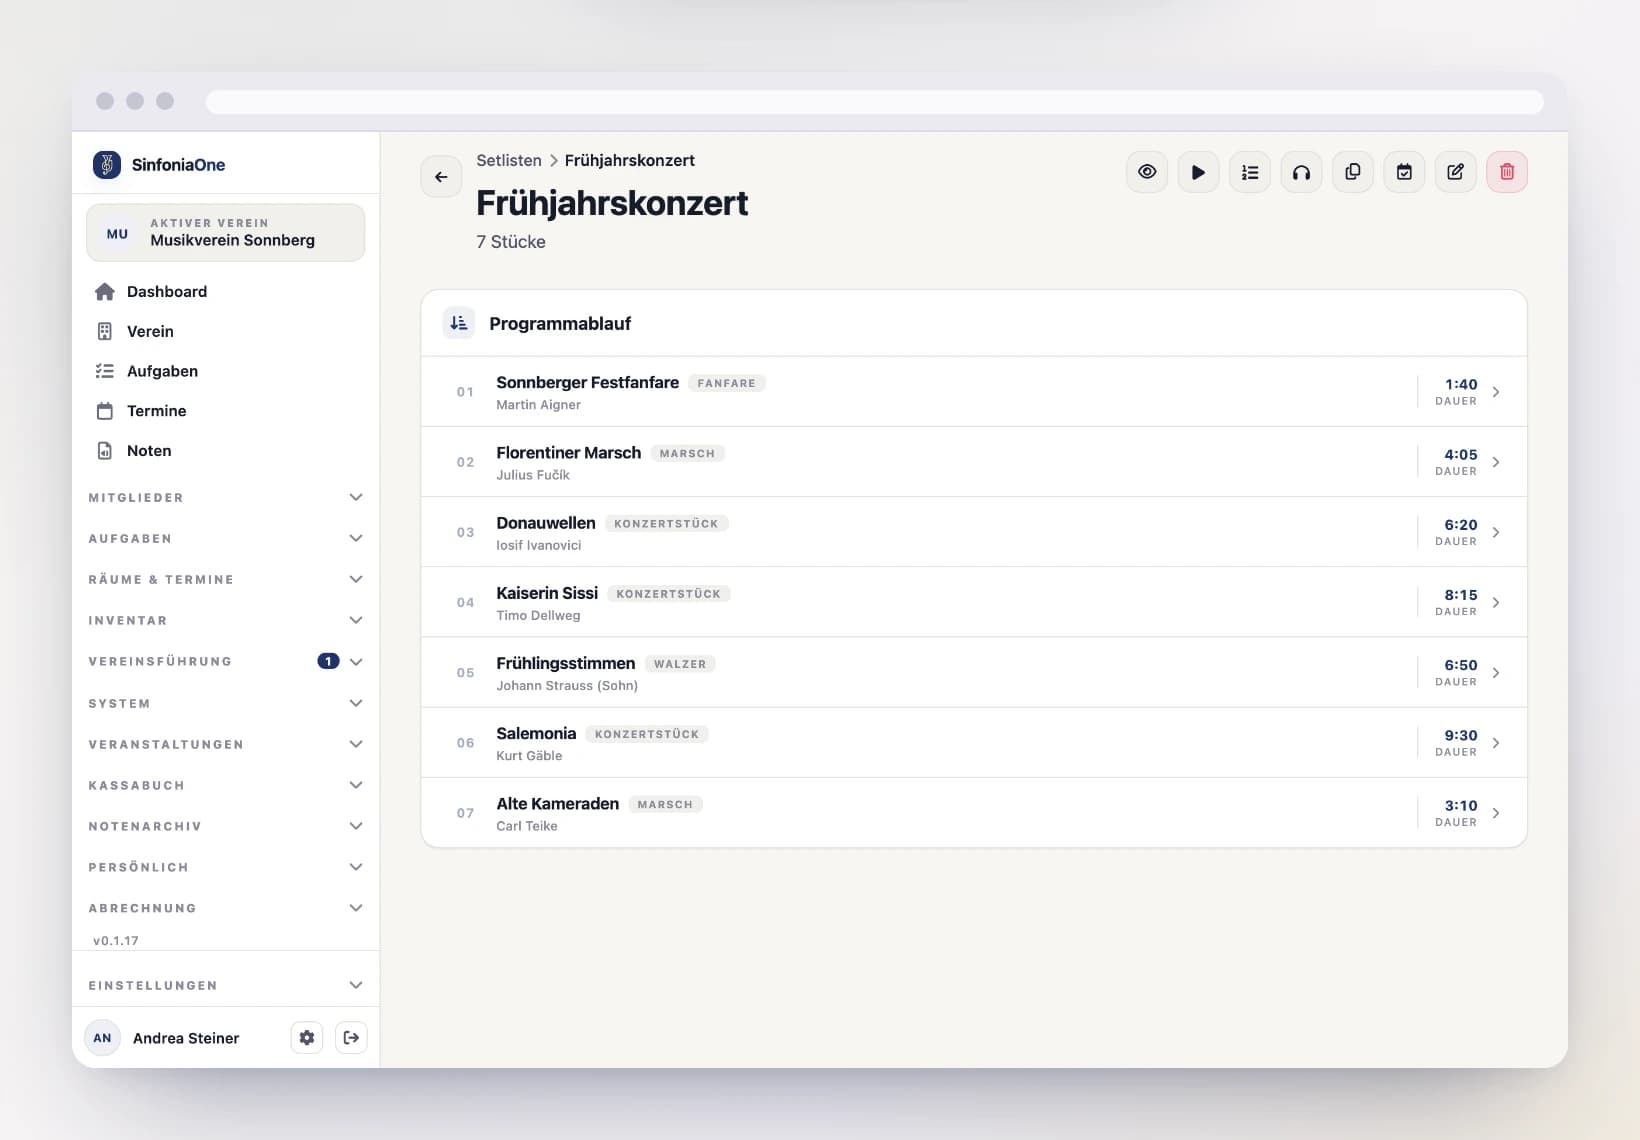Click the sort icon beside Programmablauf
The height and width of the screenshot is (1140, 1640).
pos(459,323)
